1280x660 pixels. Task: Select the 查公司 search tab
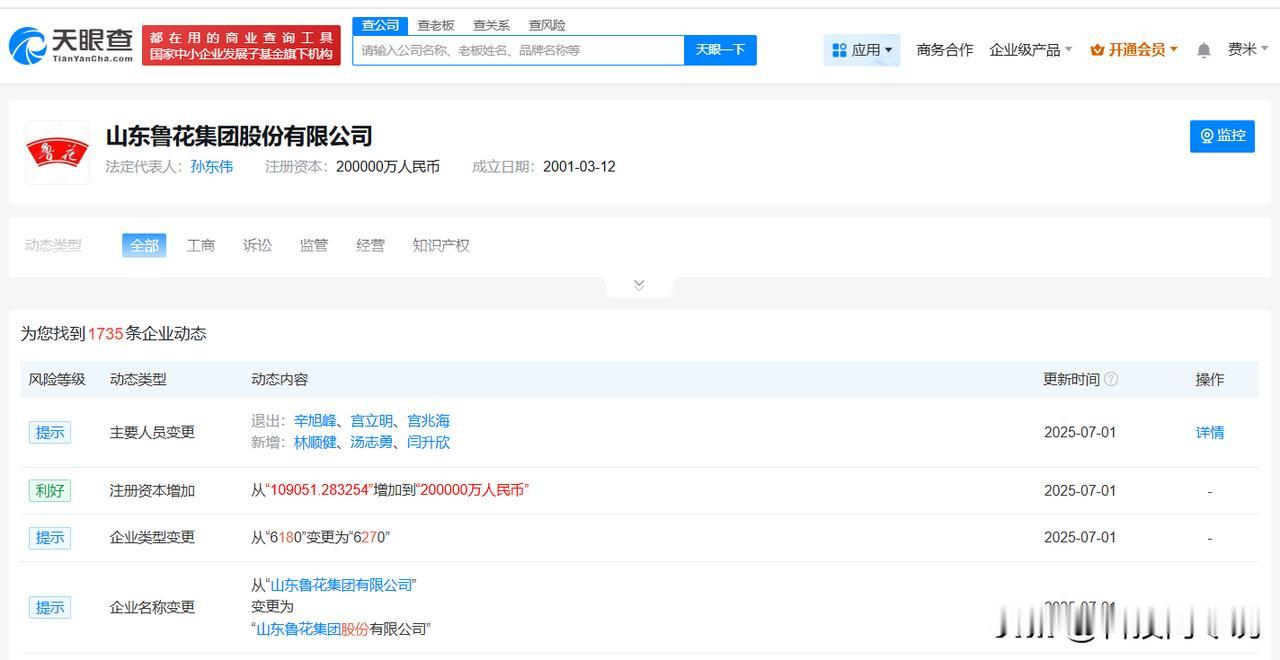[380, 25]
